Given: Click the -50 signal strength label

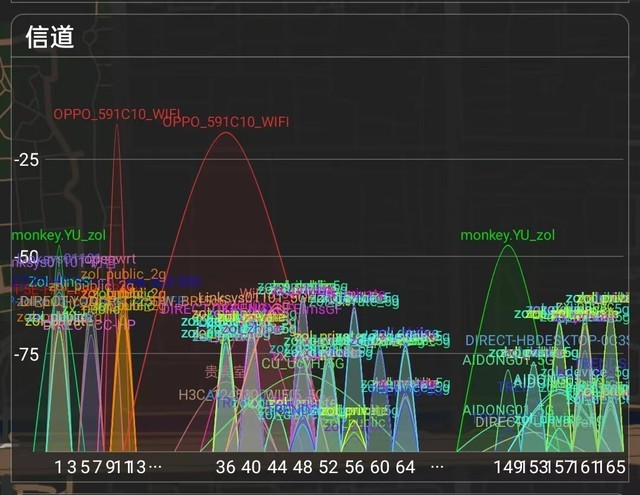Looking at the screenshot, I should (26, 256).
